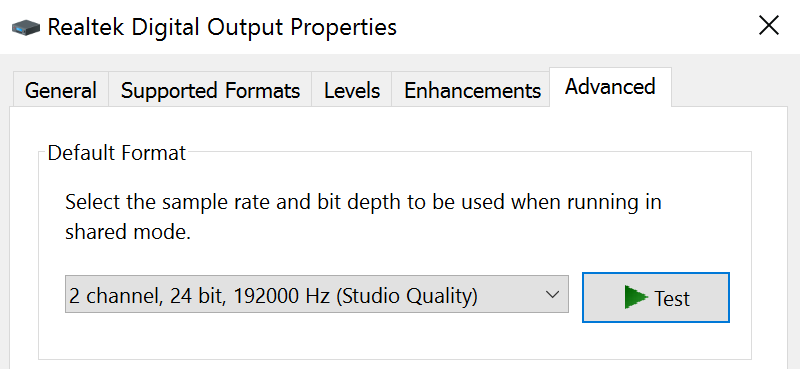
Task: Click the 192000 Hz Studio Quality selection text
Action: pos(273,296)
